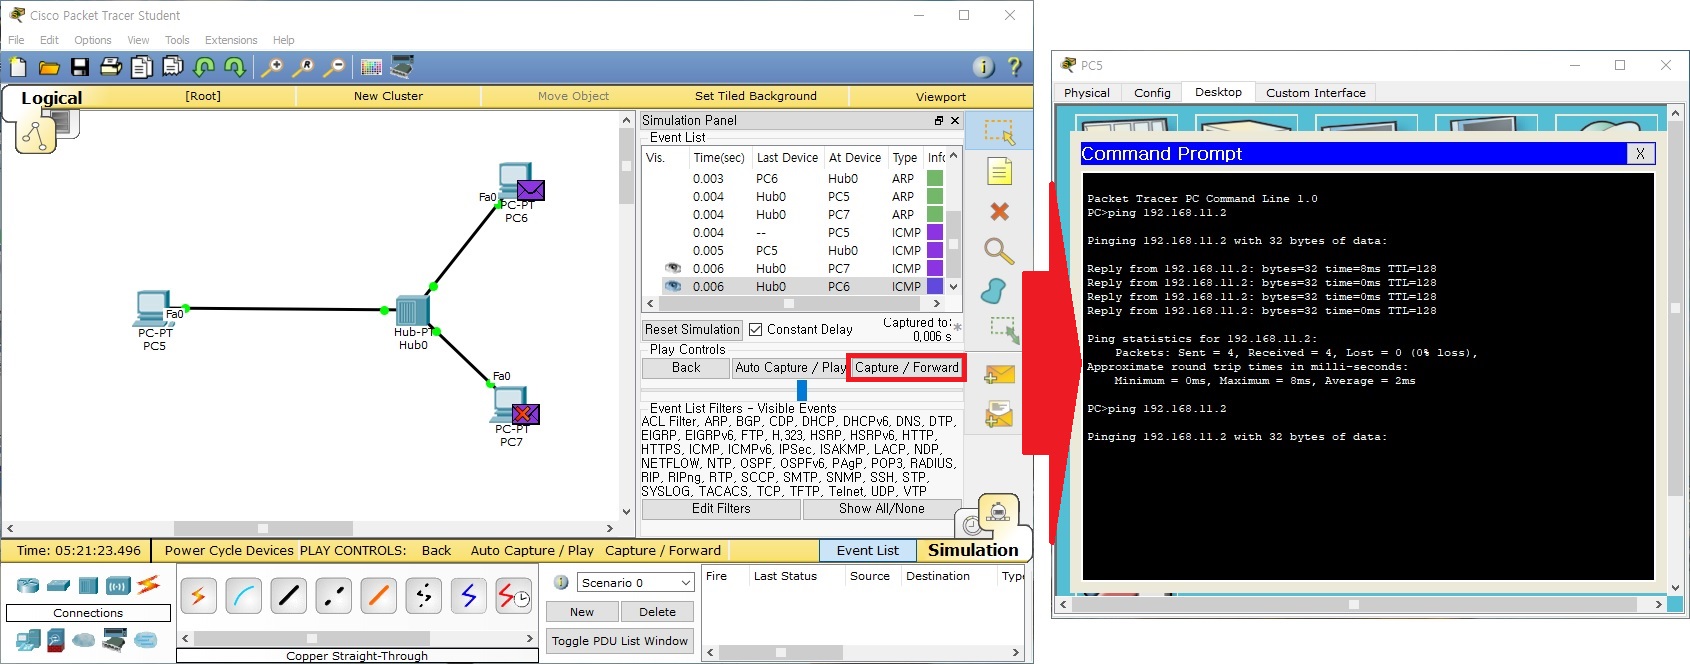The height and width of the screenshot is (664, 1690).
Task: Click the Show All/None button
Action: [882, 508]
